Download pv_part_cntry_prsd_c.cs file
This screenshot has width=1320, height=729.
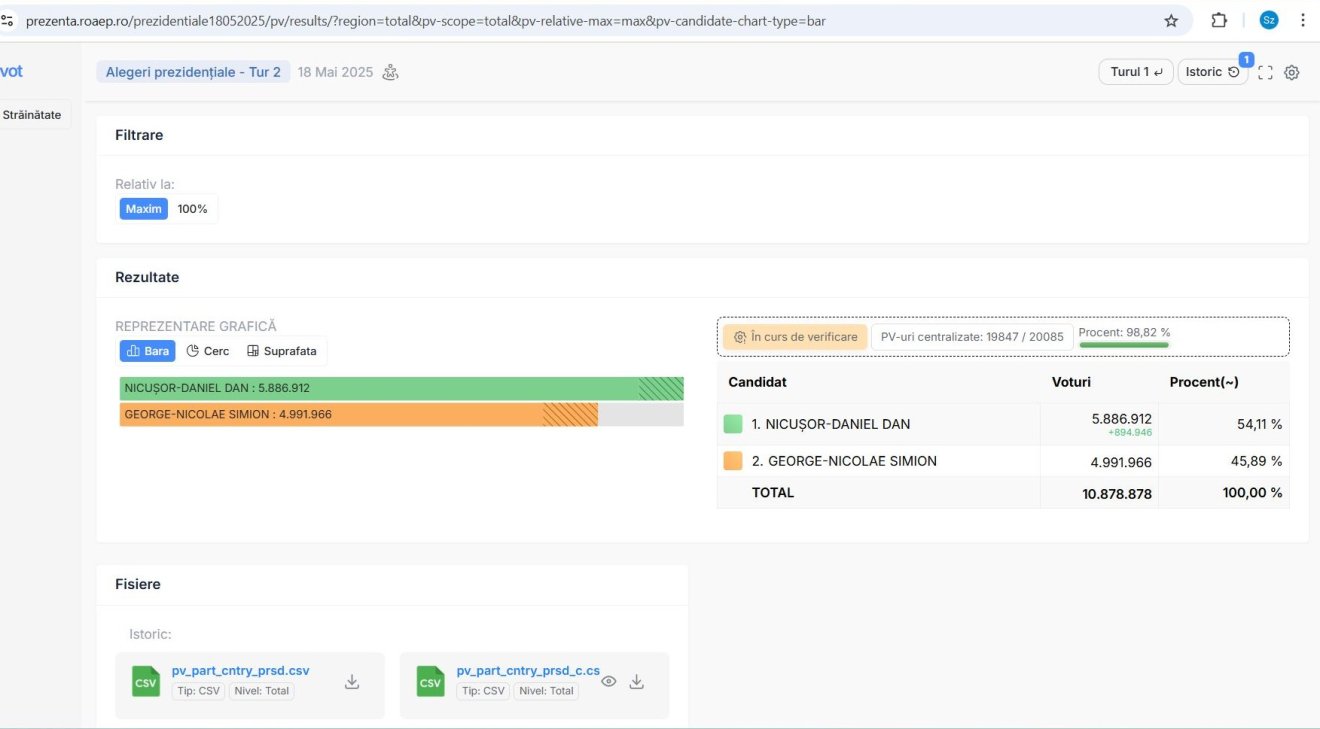coord(637,682)
